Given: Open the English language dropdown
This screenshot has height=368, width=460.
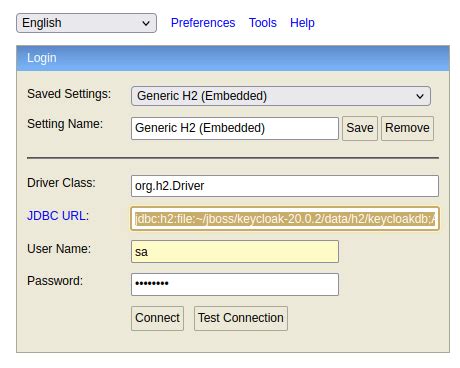Looking at the screenshot, I should tap(86, 23).
